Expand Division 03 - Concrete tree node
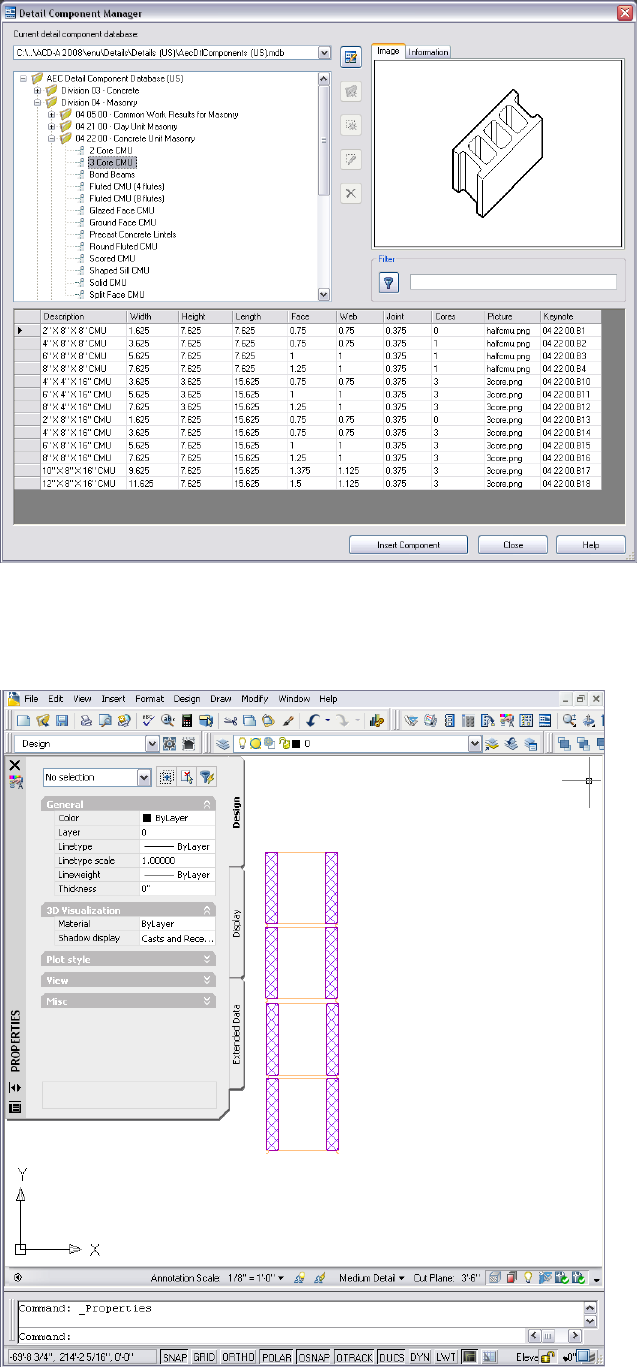This screenshot has height=1367, width=637. tap(37, 90)
